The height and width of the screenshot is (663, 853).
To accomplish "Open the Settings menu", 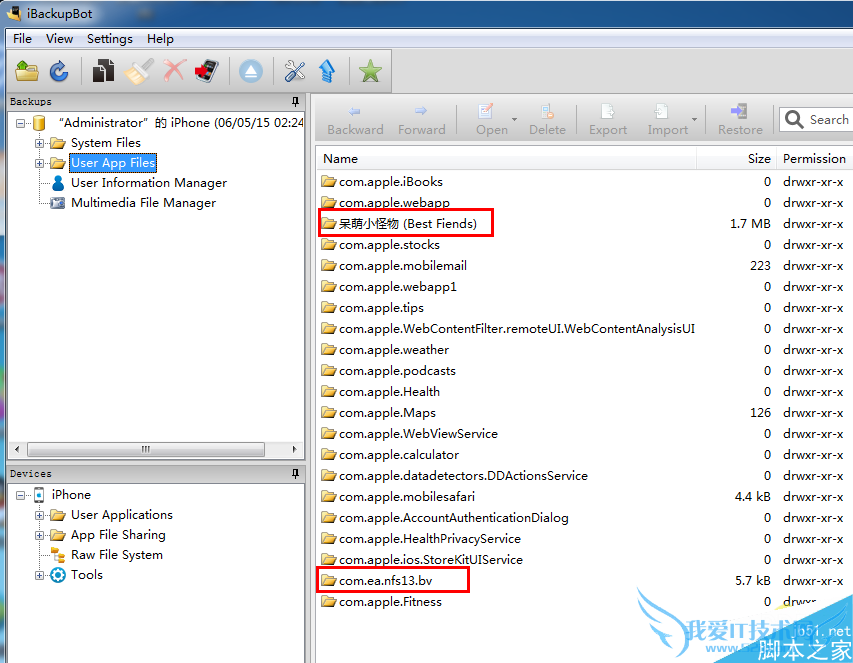I will pyautogui.click(x=109, y=39).
